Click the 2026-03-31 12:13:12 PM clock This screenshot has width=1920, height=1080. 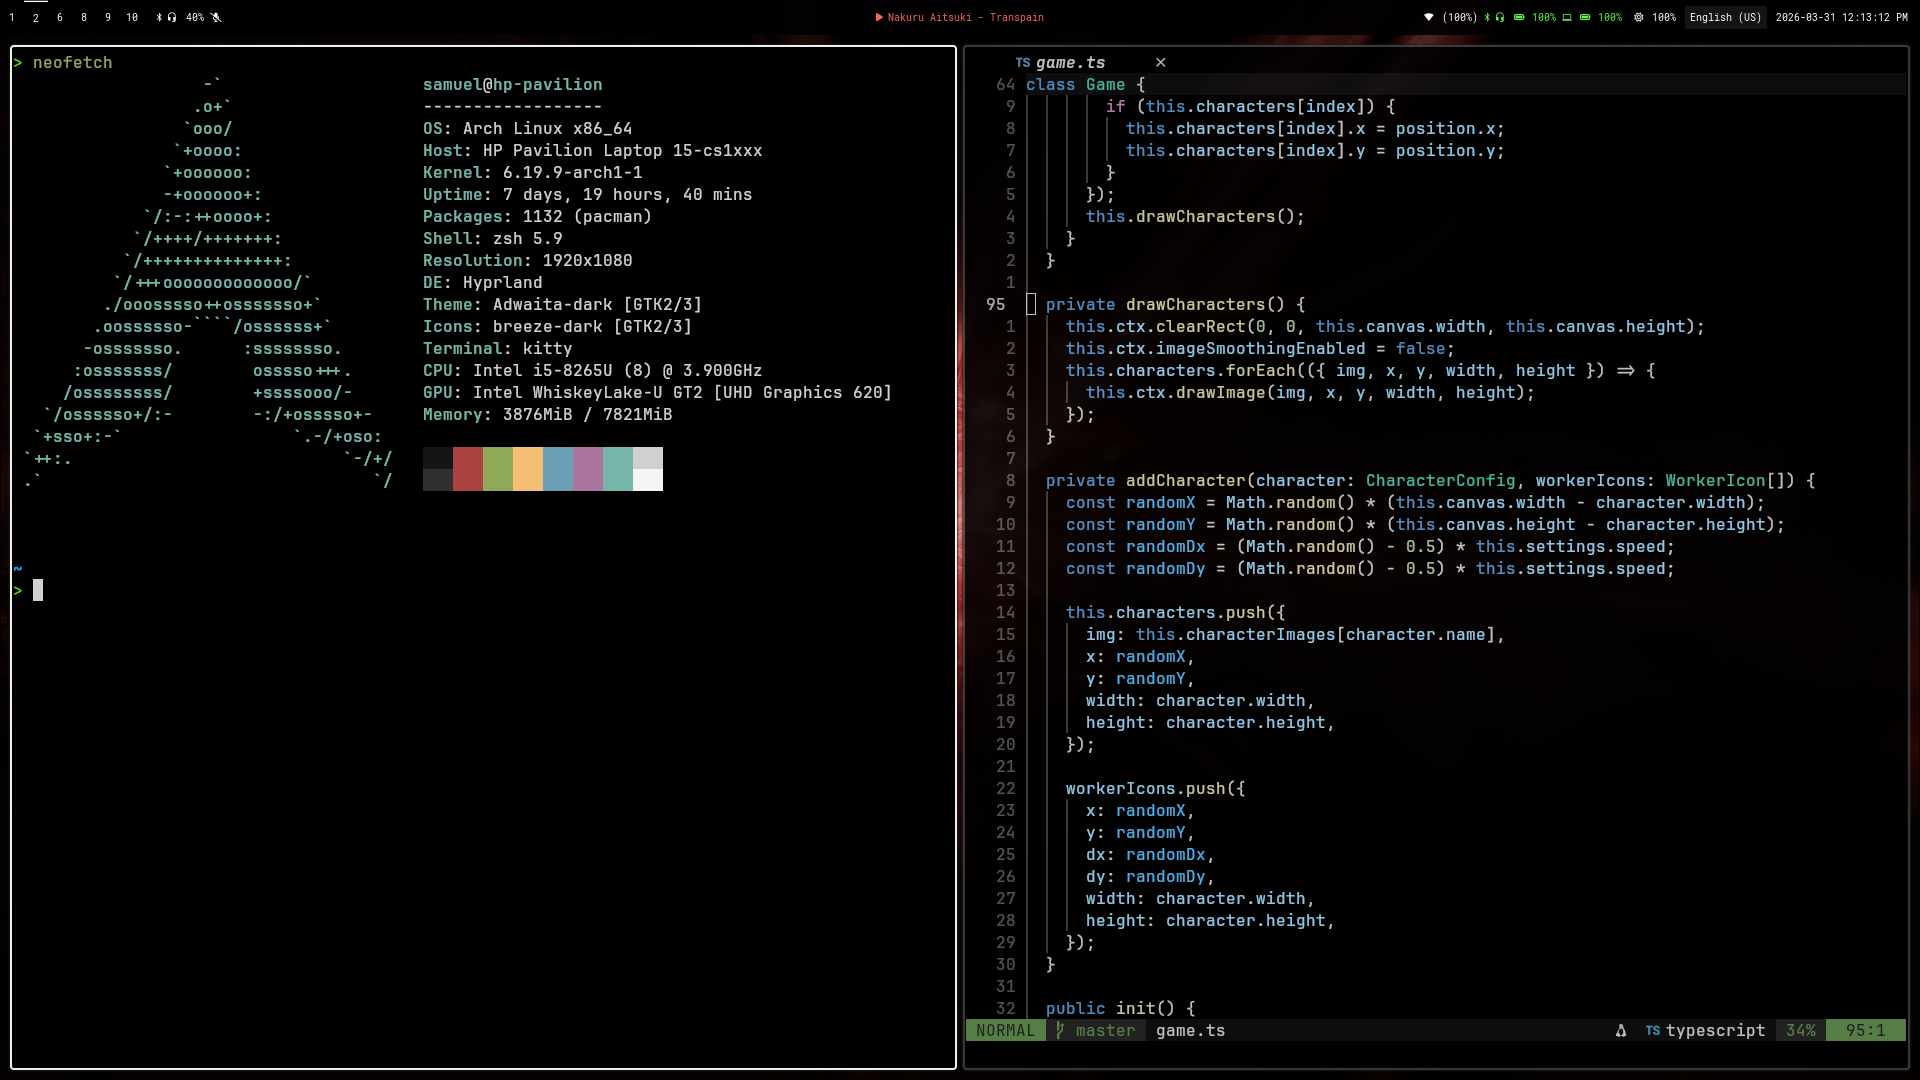point(1841,17)
